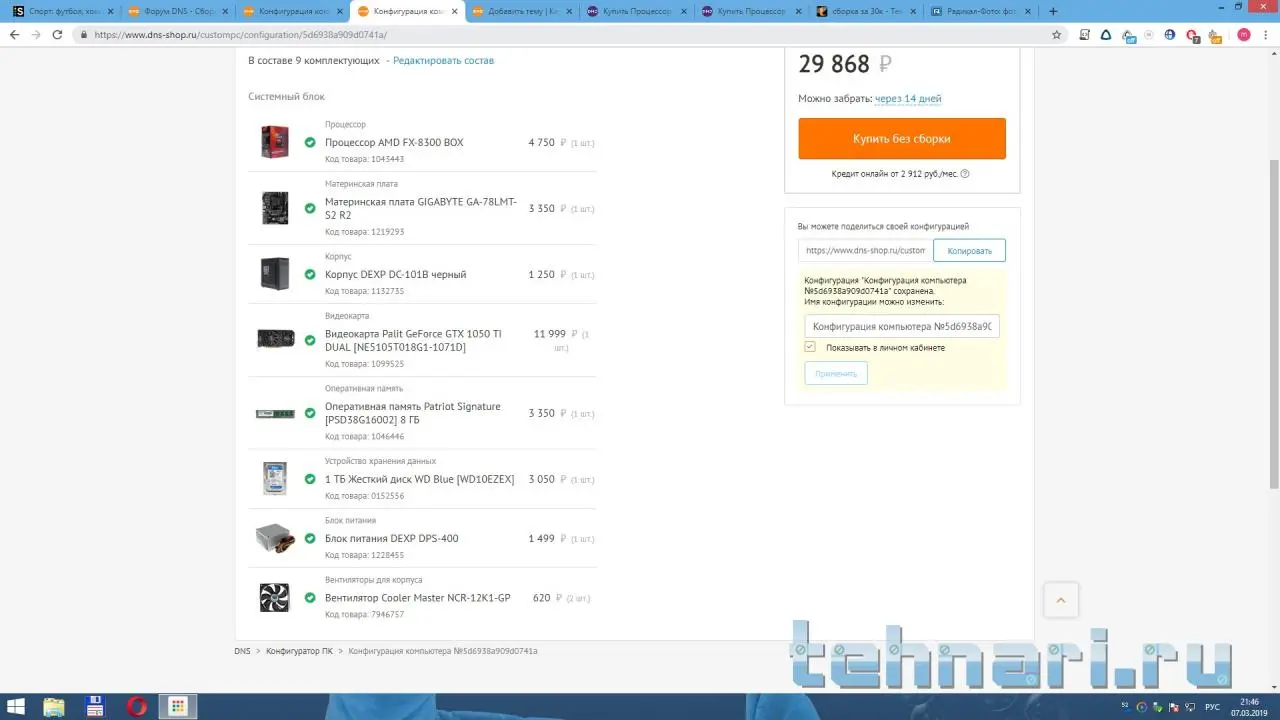The image size is (1280, 720).
Task: Click the GIGABYTE motherboard image
Action: coord(274,208)
